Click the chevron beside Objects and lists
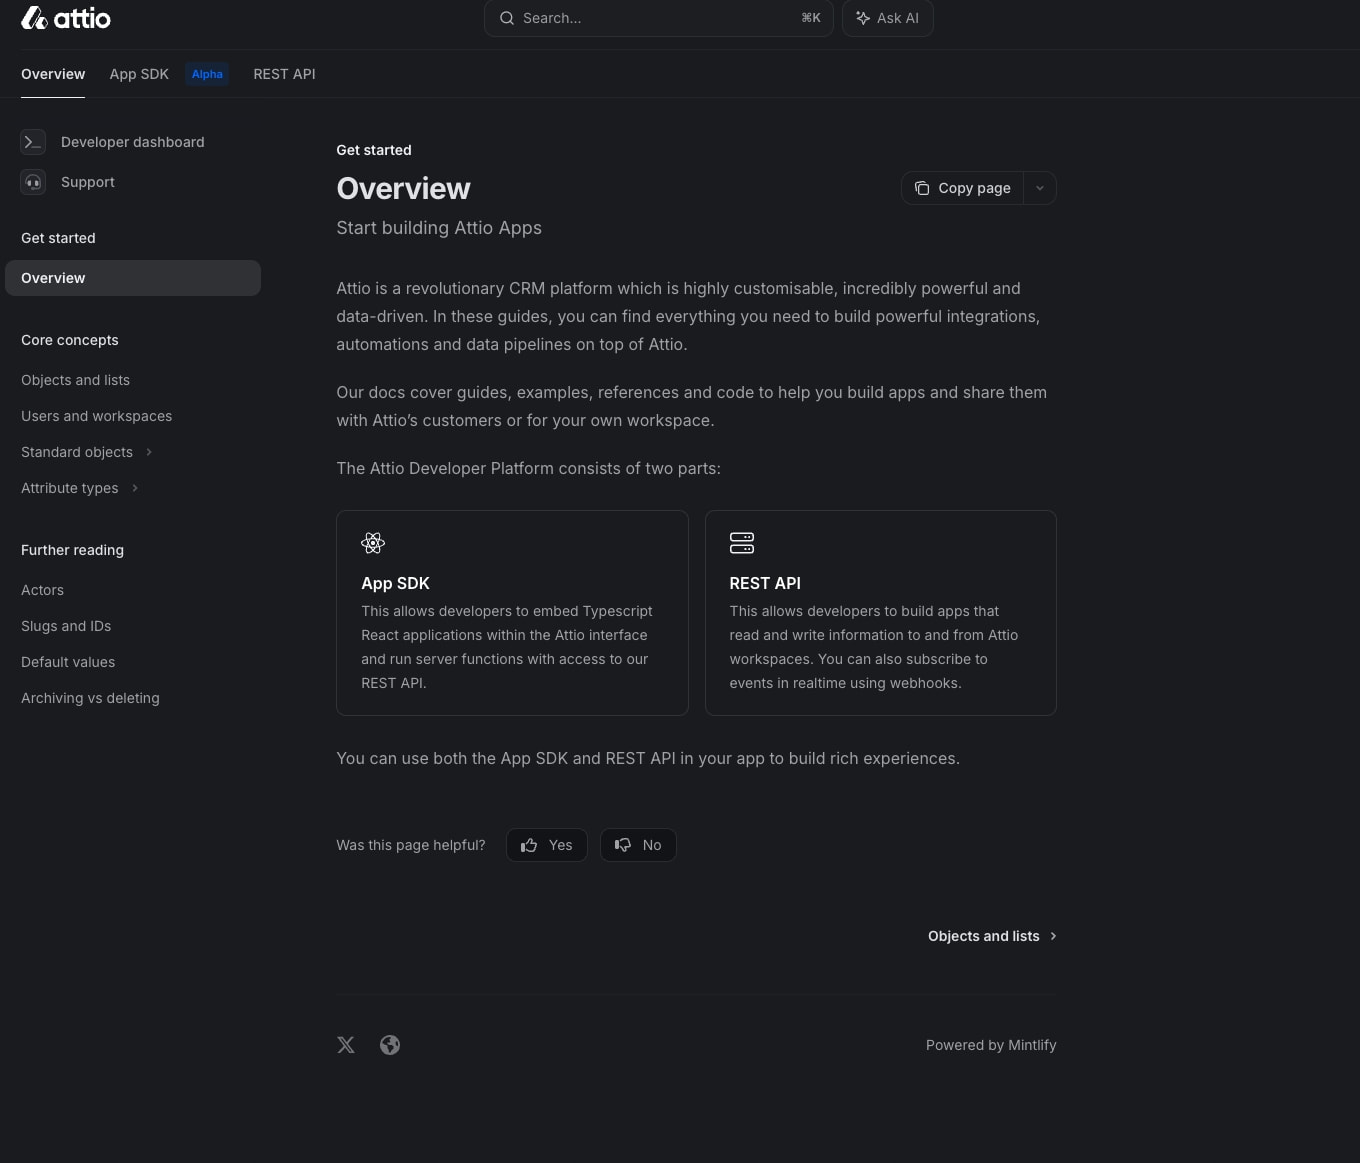Image resolution: width=1360 pixels, height=1163 pixels. tap(1053, 936)
